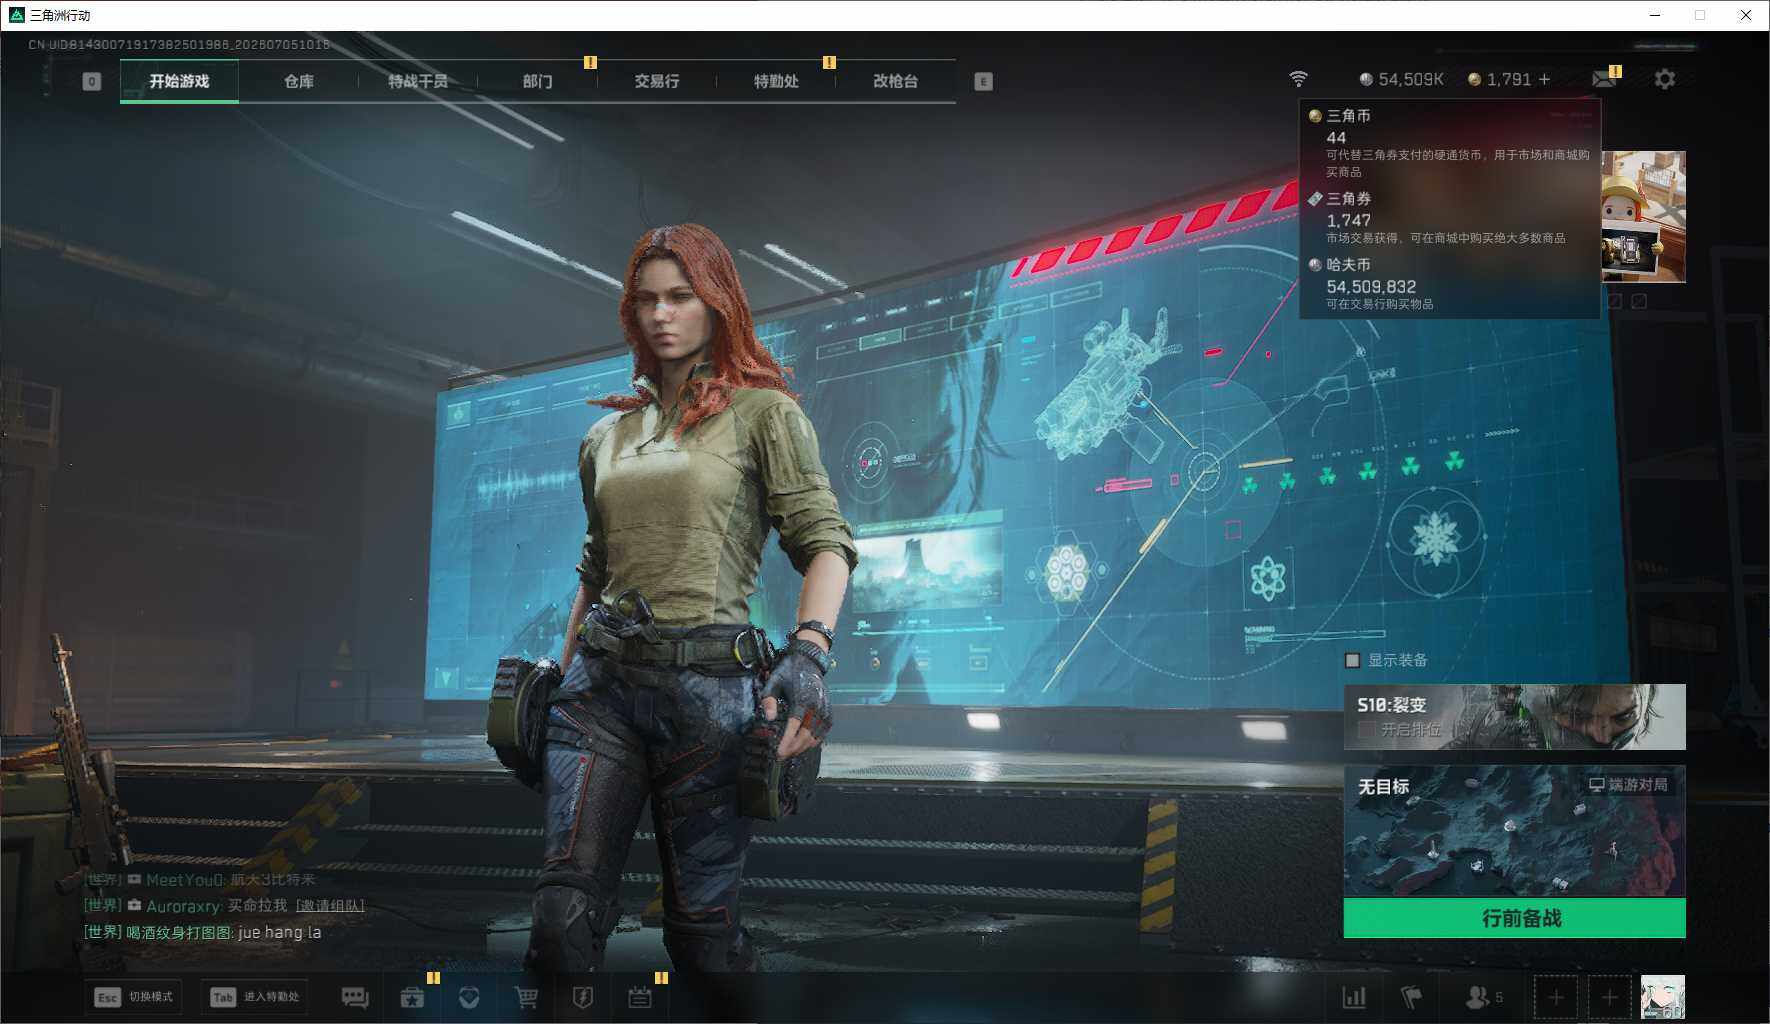Screen dimensions: 1770x1024
Task: Open the shopping cart store icon
Action: coord(526,997)
